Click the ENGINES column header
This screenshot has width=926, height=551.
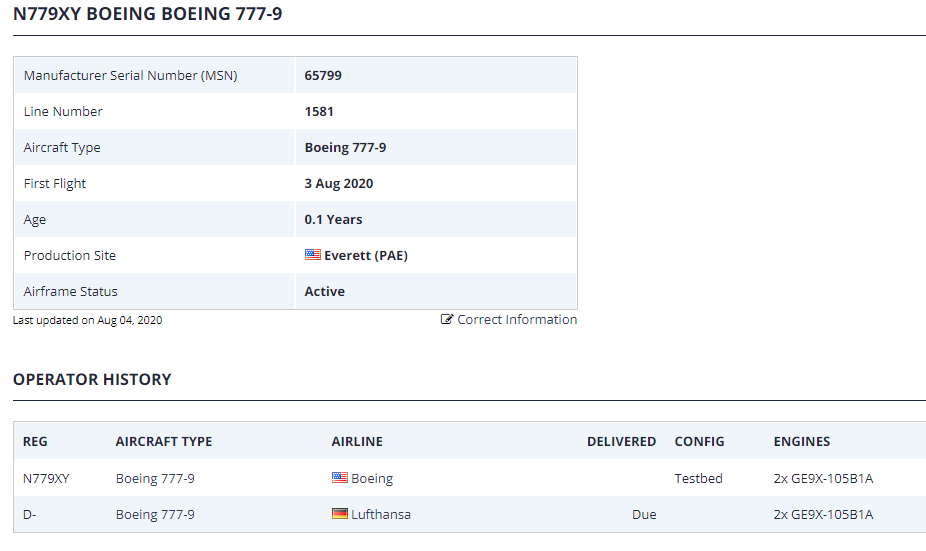click(802, 442)
